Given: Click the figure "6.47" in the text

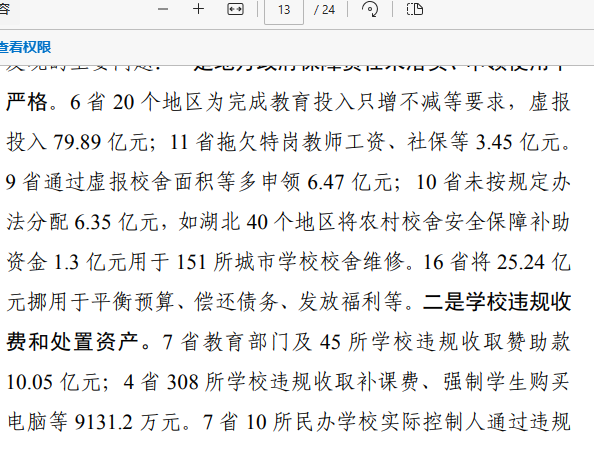Looking at the screenshot, I should [325, 182].
